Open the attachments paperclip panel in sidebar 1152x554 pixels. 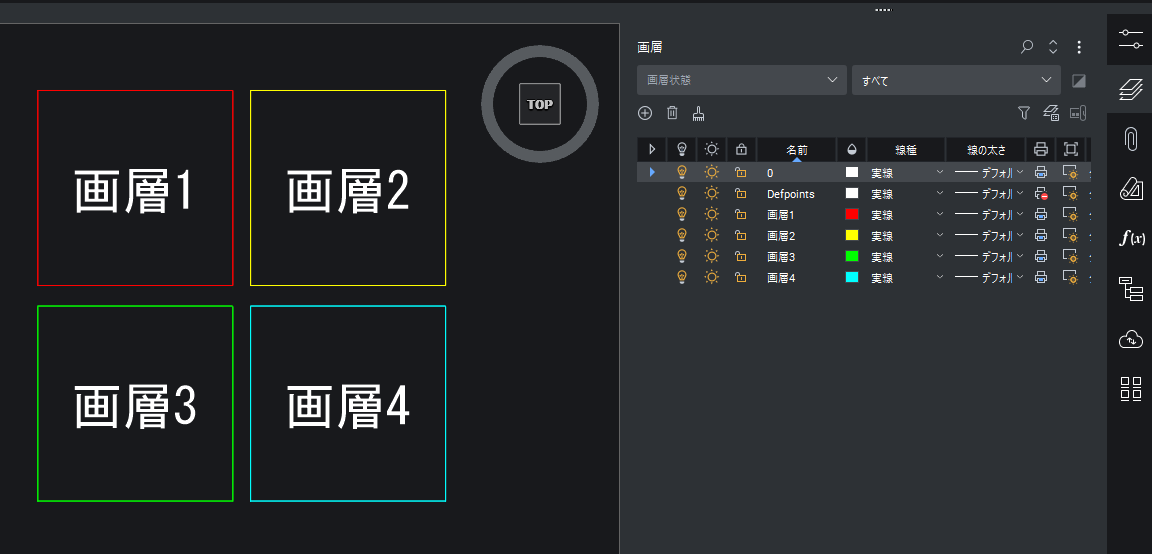coord(1130,139)
